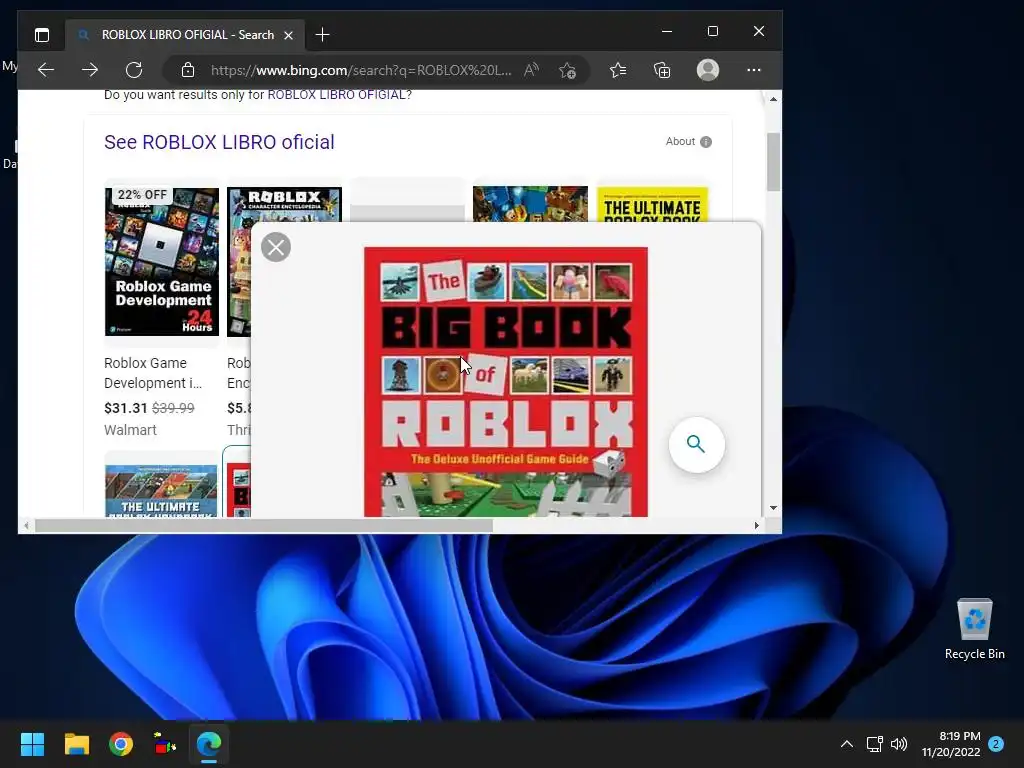Click the Microsoft Edge taskbar icon
1024x768 pixels.
click(209, 744)
